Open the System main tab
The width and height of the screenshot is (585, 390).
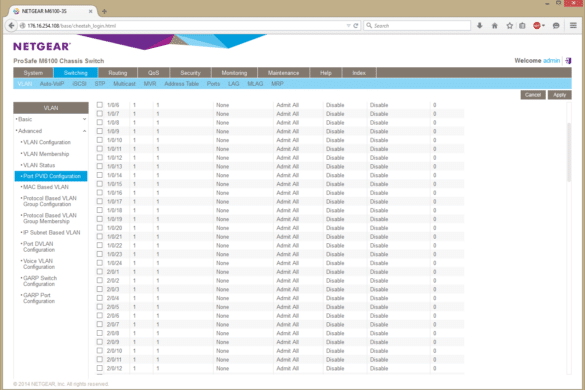pos(33,73)
